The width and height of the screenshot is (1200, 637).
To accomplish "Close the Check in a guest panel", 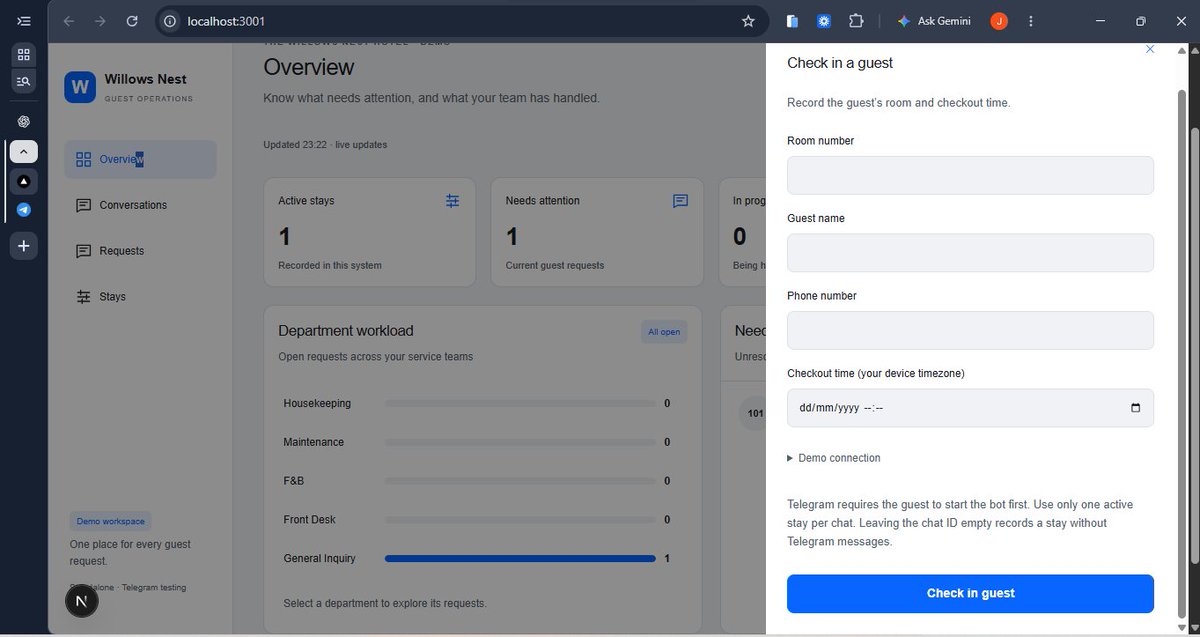I will (x=1150, y=49).
